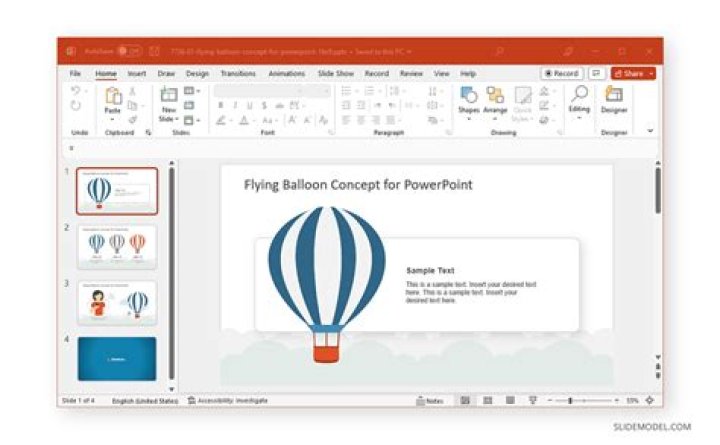Open the Paste dropdown arrow
Screen dimensions: 720x445
[112, 120]
